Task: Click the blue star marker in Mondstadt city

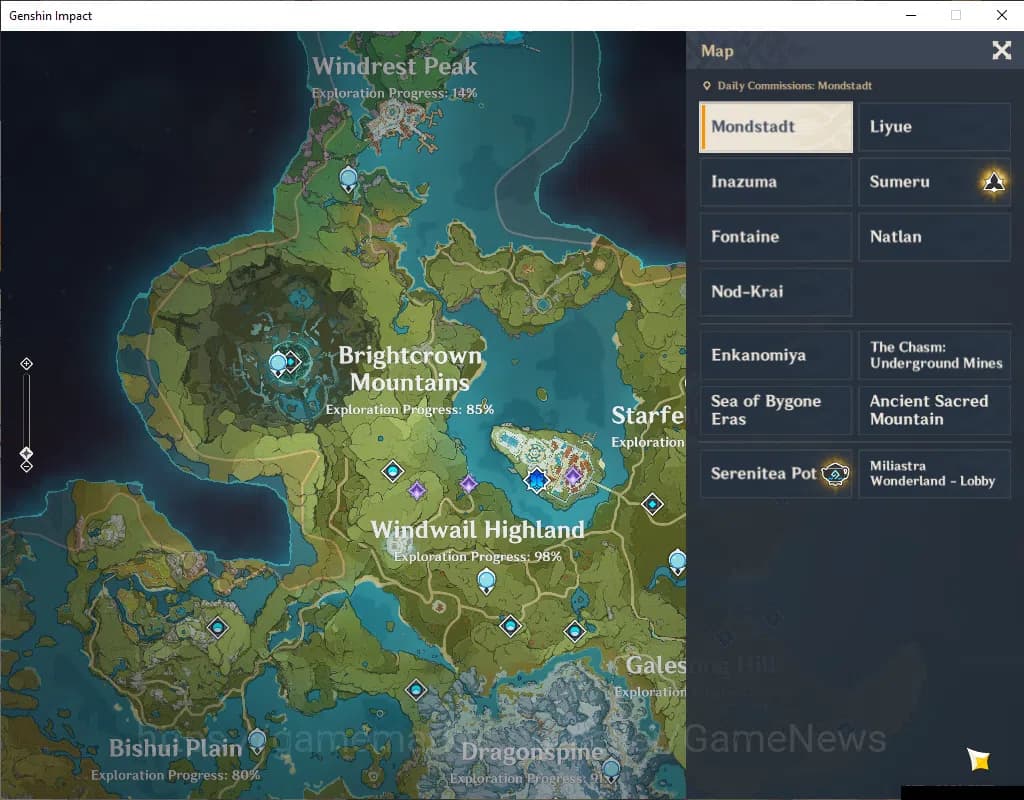Action: pyautogui.click(x=537, y=480)
